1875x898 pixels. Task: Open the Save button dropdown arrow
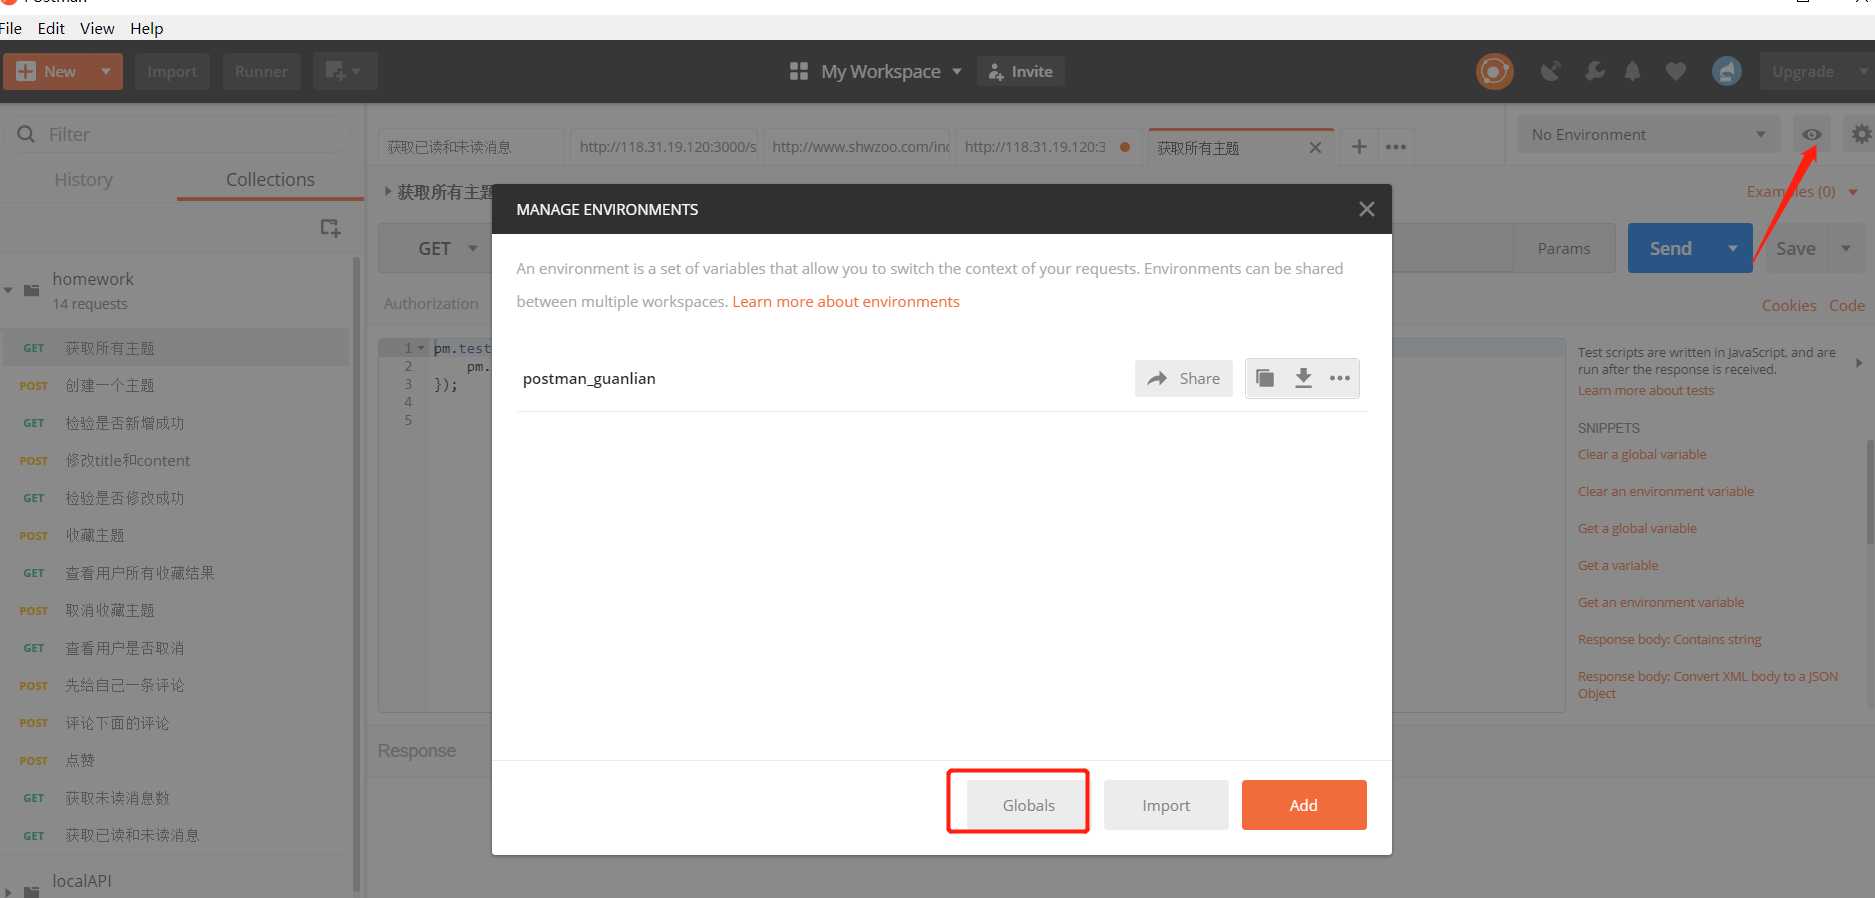click(1846, 248)
